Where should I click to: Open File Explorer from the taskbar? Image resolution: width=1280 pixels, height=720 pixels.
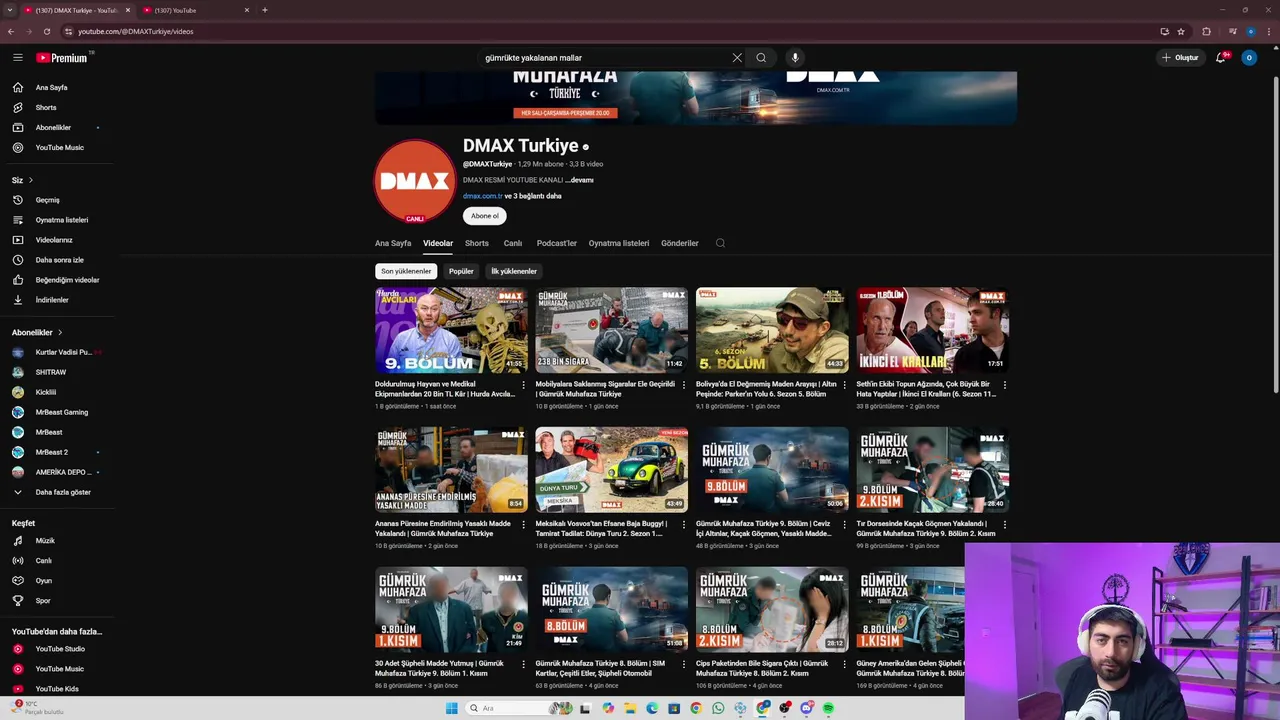coord(630,708)
